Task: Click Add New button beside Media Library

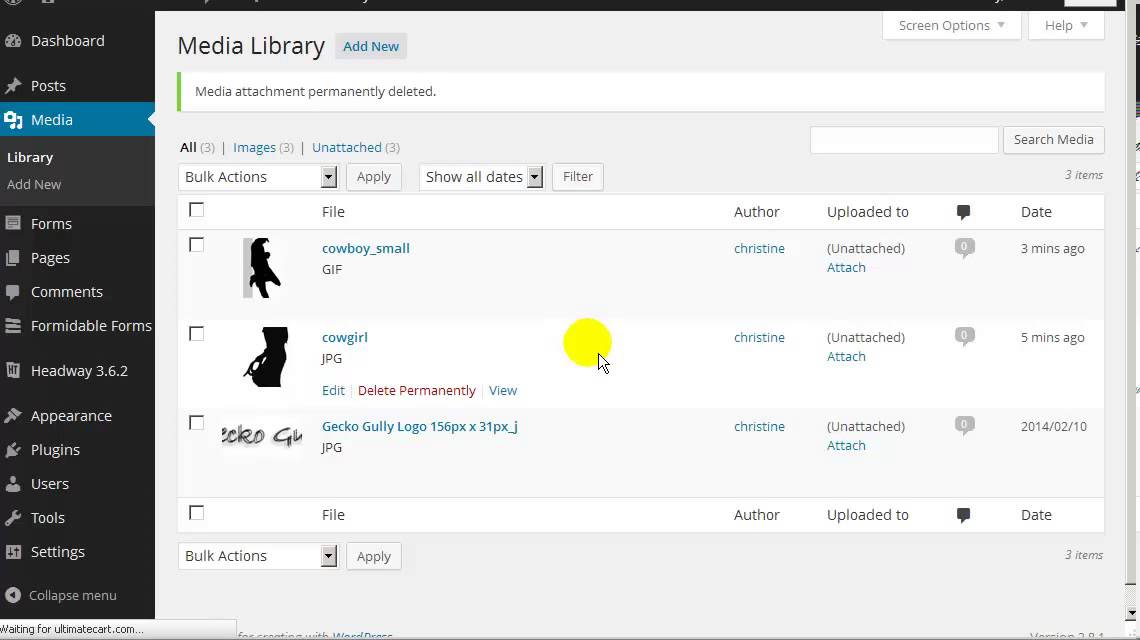Action: pyautogui.click(x=371, y=46)
